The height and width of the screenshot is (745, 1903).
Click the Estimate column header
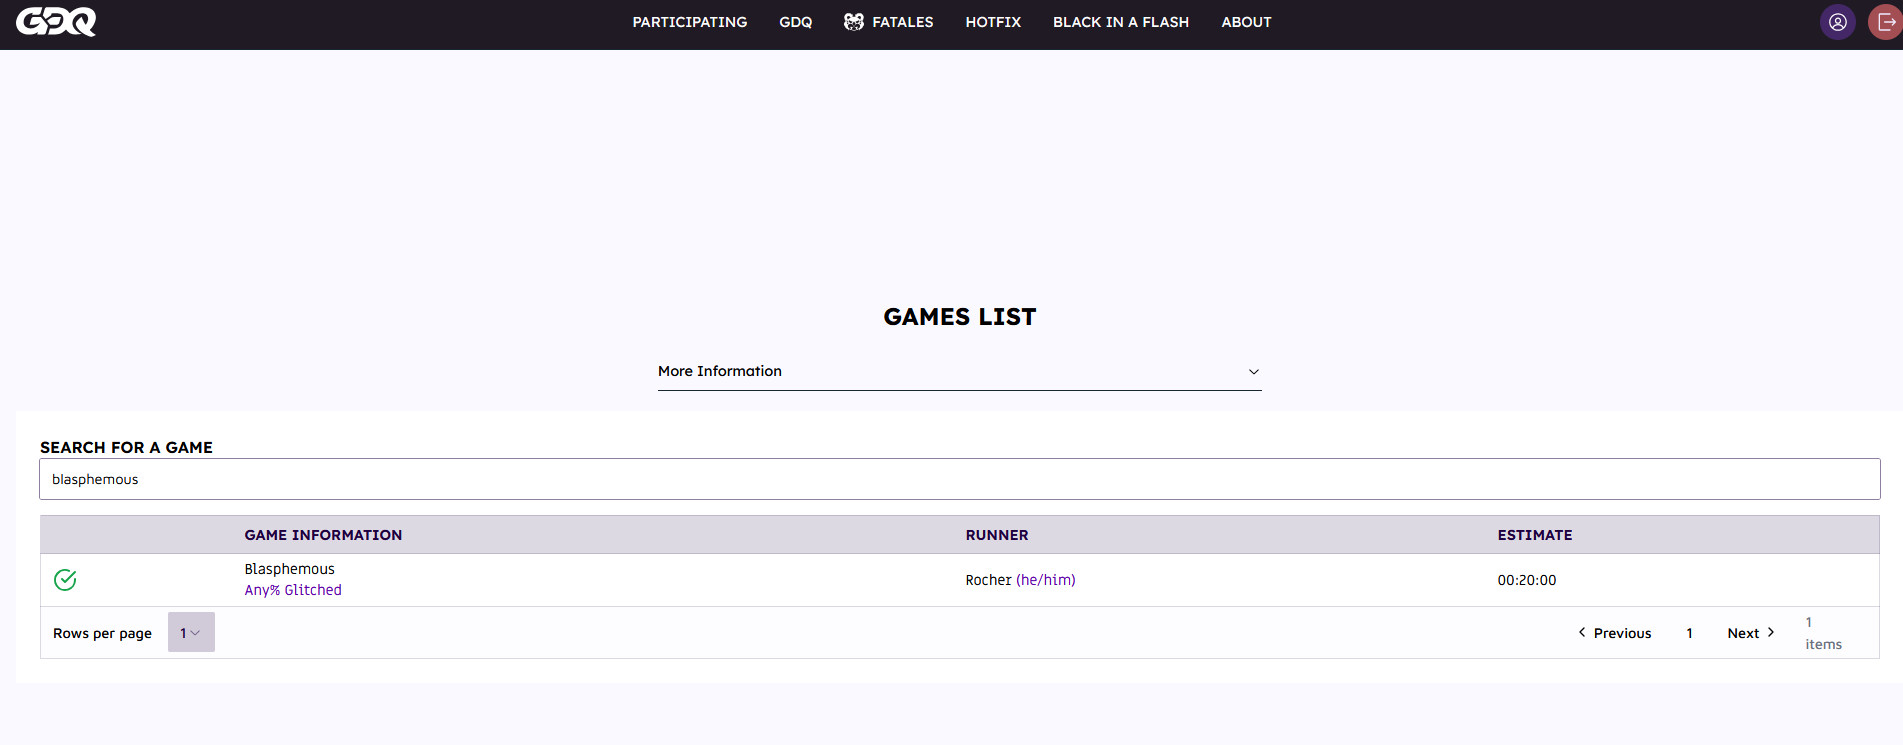[x=1534, y=535]
